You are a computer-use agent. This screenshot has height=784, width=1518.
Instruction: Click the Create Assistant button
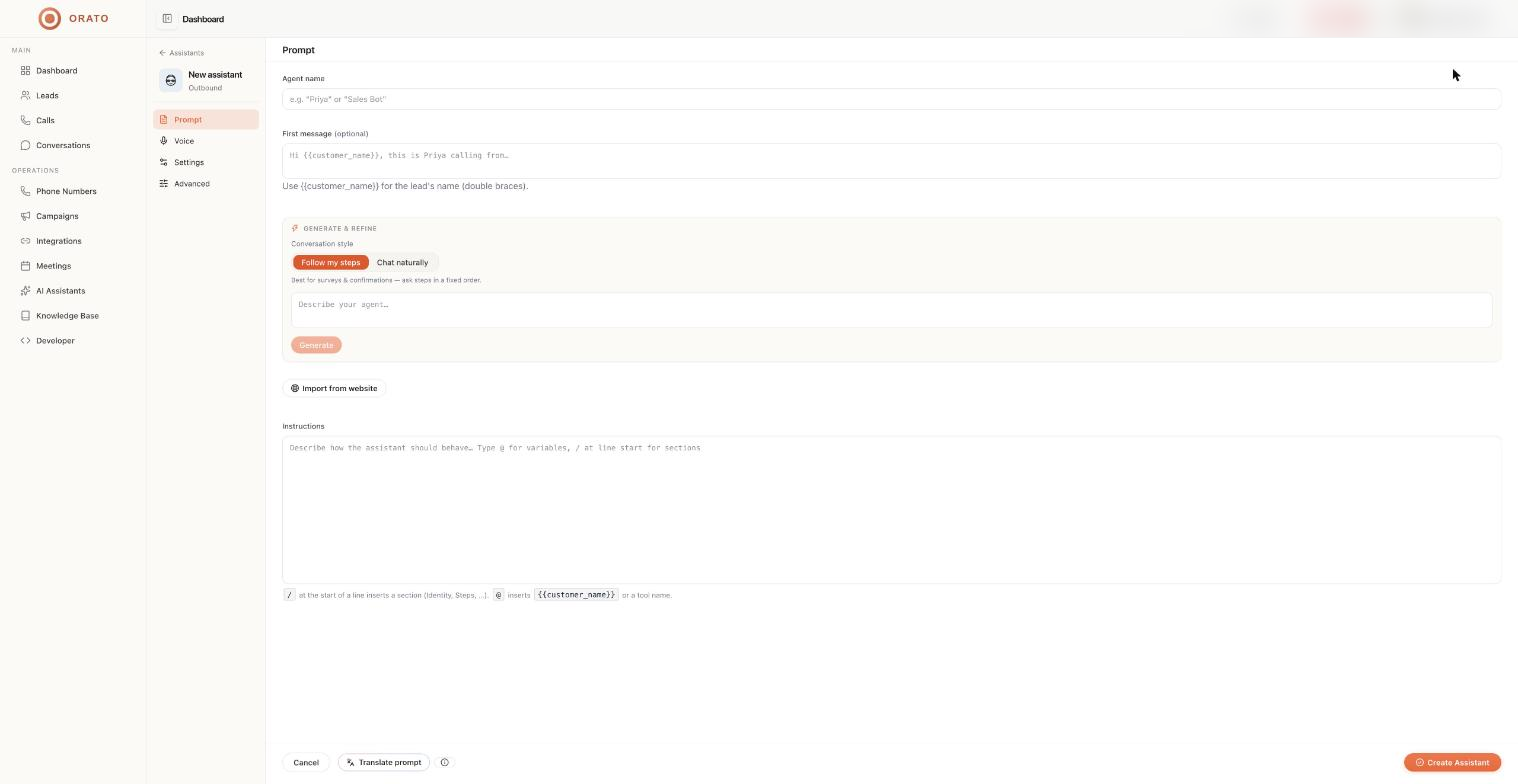[x=1452, y=762]
